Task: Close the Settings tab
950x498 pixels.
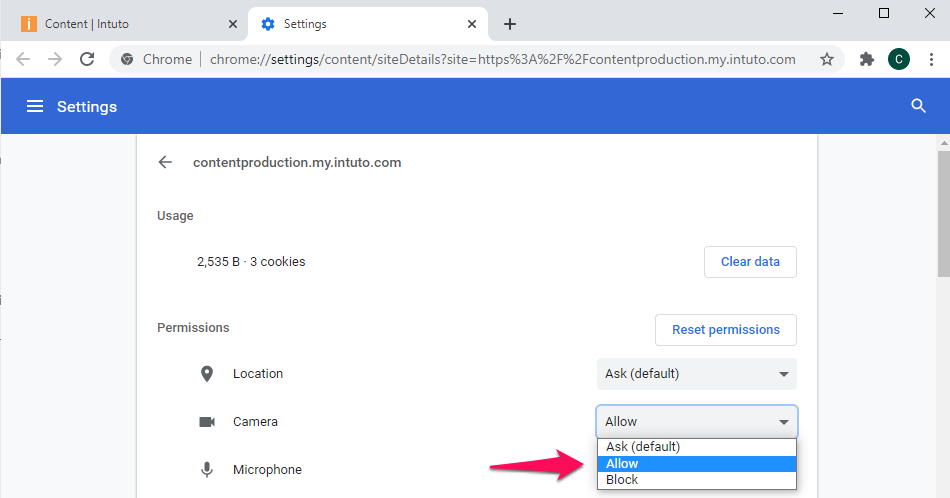Action: pos(473,24)
